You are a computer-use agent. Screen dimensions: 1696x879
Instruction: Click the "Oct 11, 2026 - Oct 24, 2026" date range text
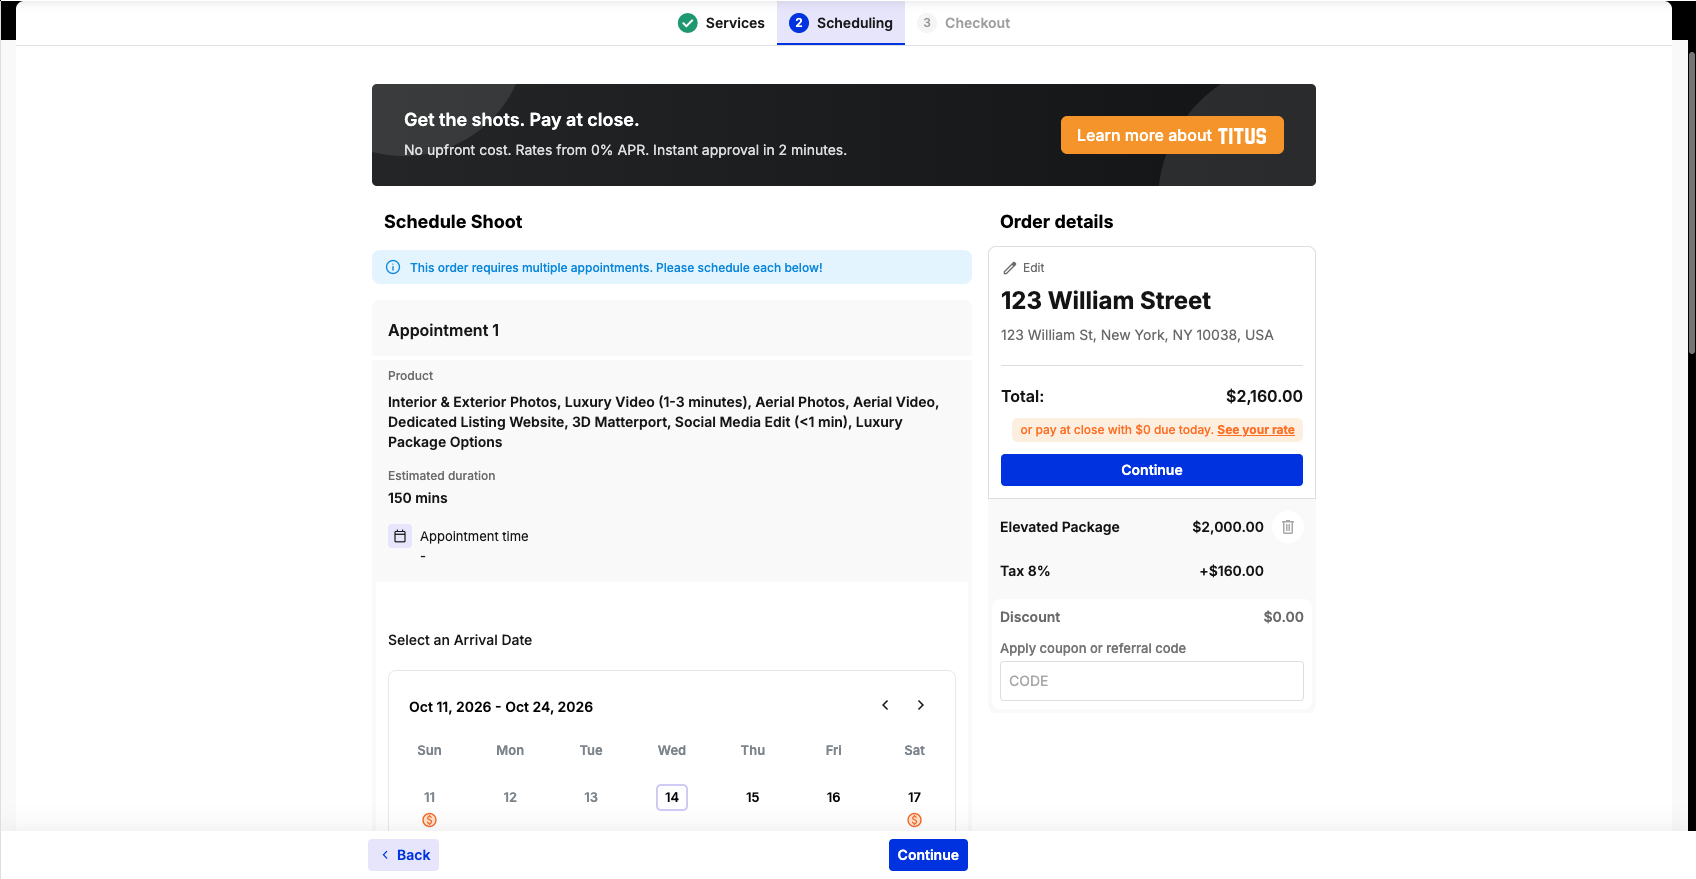[501, 707]
